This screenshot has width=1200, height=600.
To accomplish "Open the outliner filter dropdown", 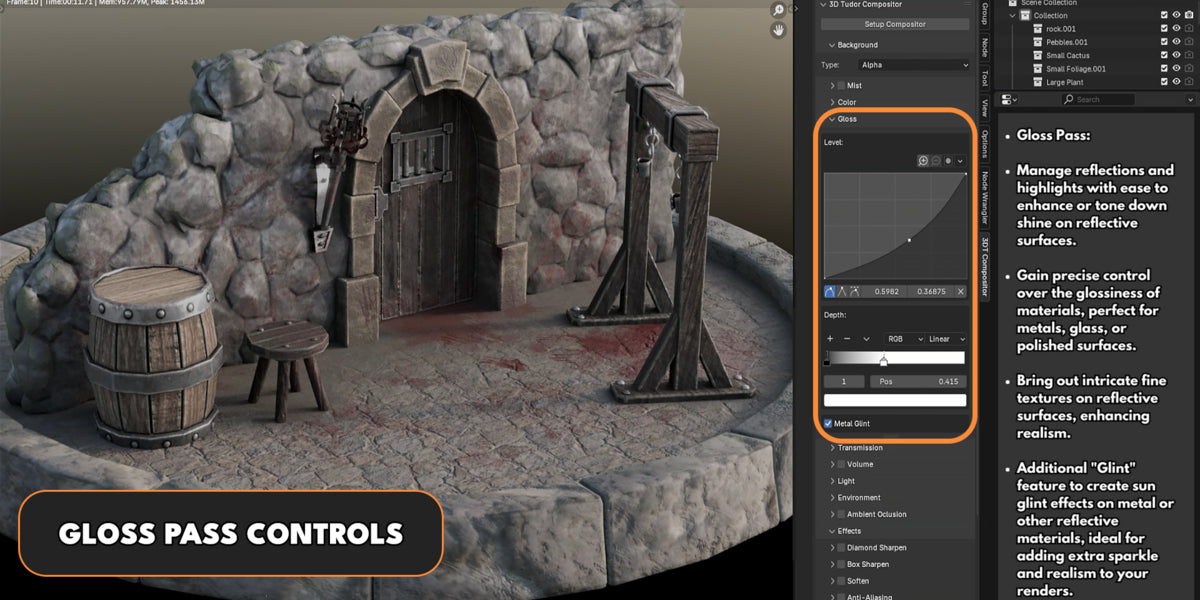I will [x=1191, y=99].
